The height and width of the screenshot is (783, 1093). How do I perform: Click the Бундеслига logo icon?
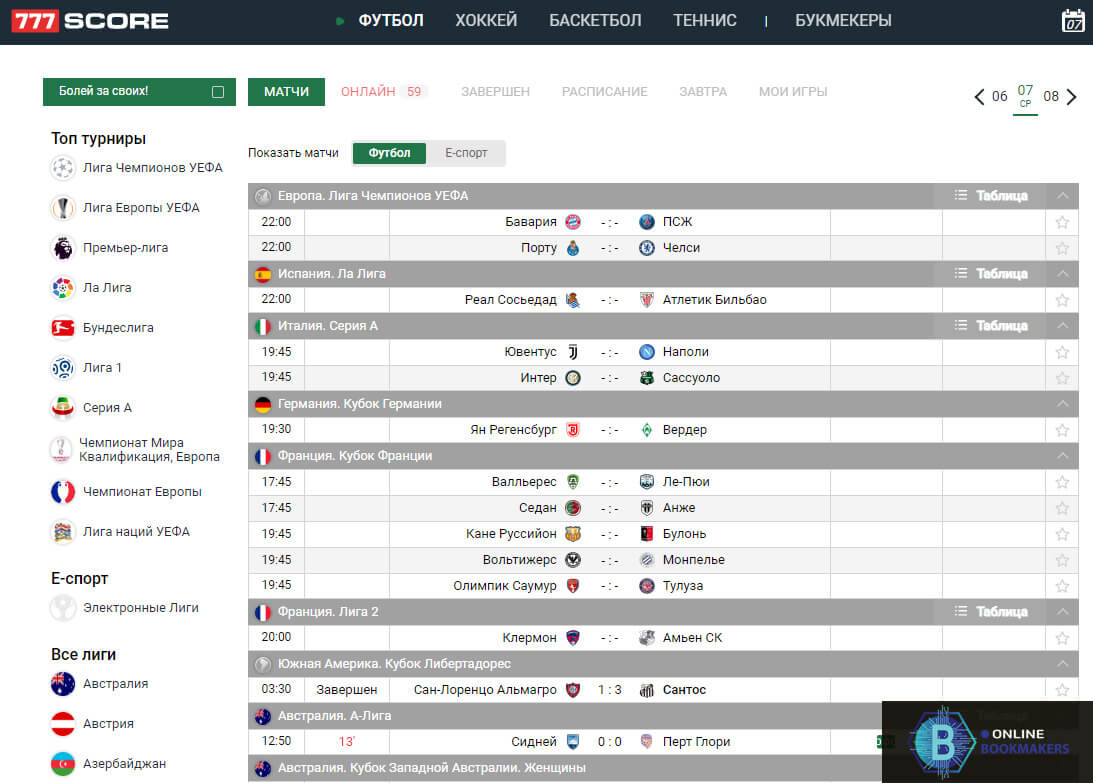coord(63,328)
